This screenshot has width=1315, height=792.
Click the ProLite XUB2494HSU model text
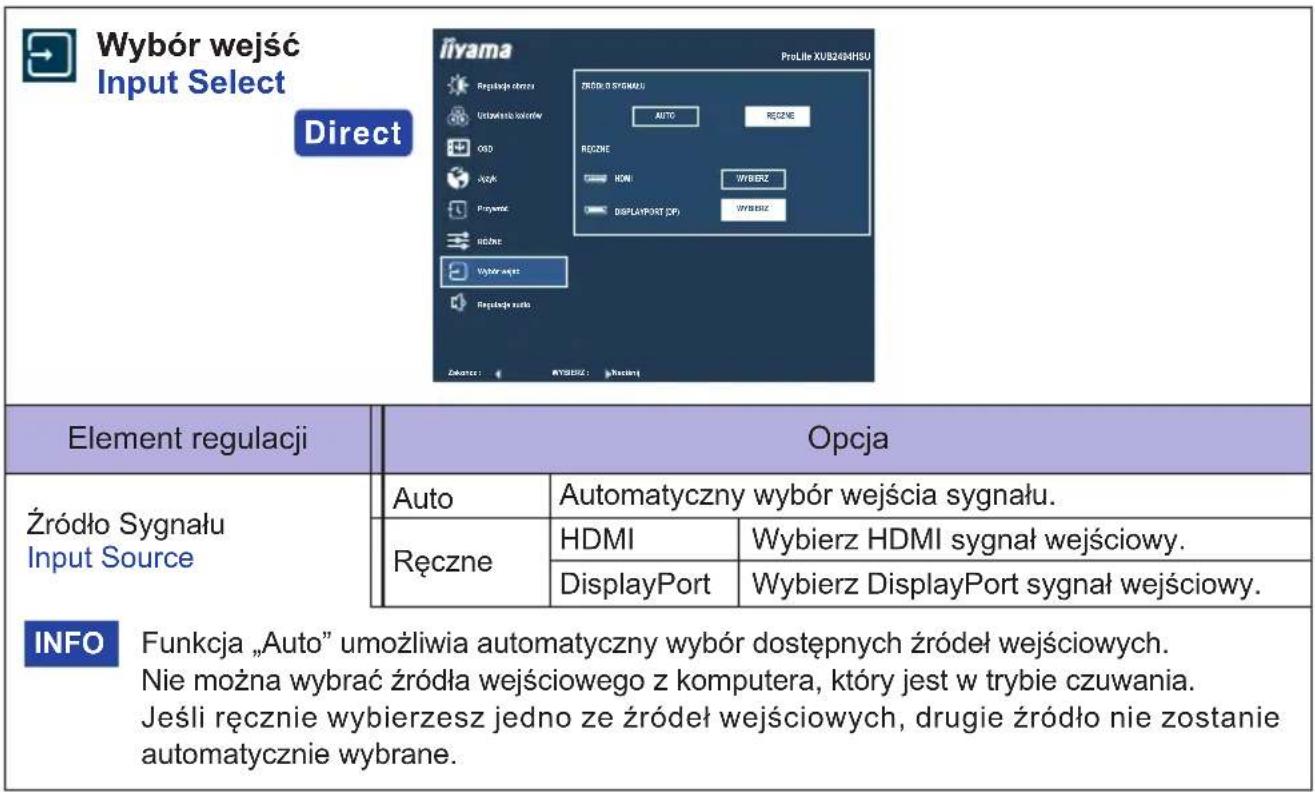827,56
